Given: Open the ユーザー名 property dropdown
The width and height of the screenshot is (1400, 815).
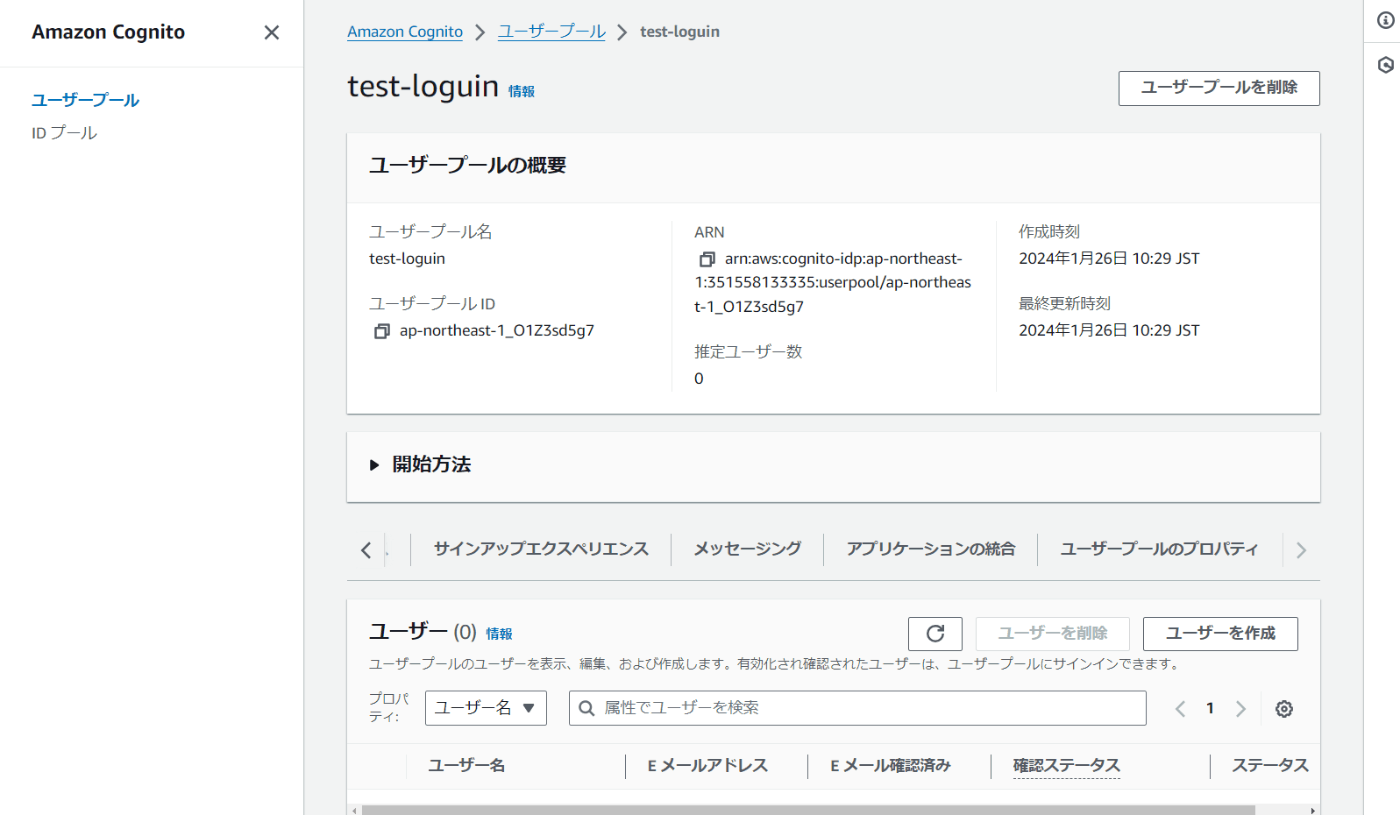Looking at the screenshot, I should [486, 708].
